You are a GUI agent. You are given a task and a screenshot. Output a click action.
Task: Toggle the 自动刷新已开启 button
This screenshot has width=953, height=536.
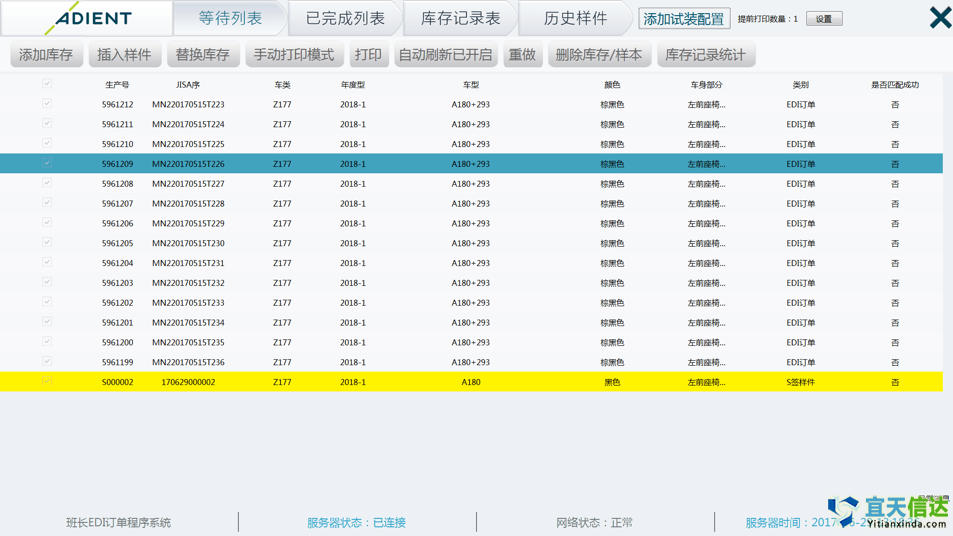pyautogui.click(x=445, y=55)
